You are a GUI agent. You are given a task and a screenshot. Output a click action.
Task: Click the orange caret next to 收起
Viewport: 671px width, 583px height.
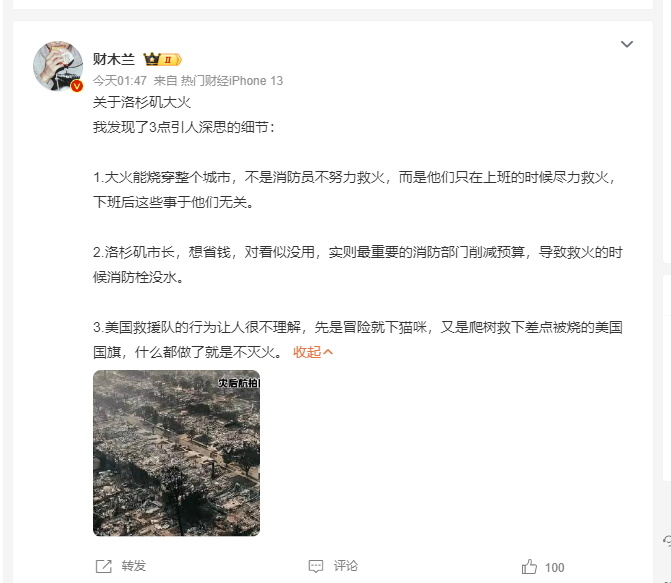coord(328,352)
